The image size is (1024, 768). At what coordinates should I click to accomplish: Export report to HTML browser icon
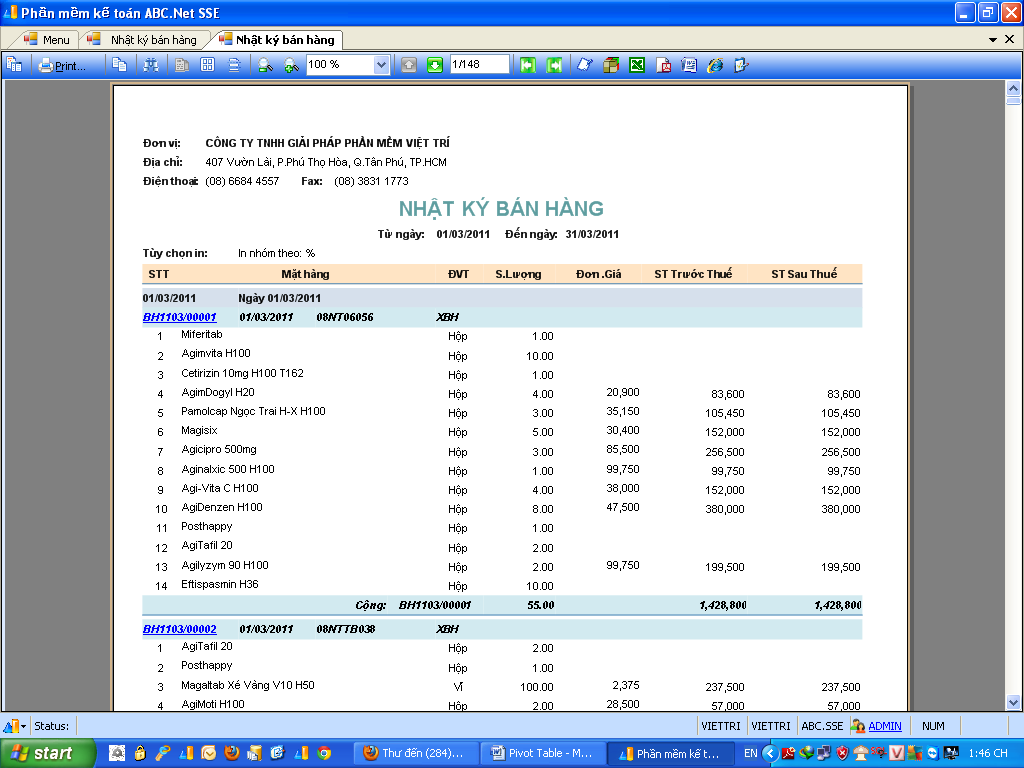tap(715, 65)
